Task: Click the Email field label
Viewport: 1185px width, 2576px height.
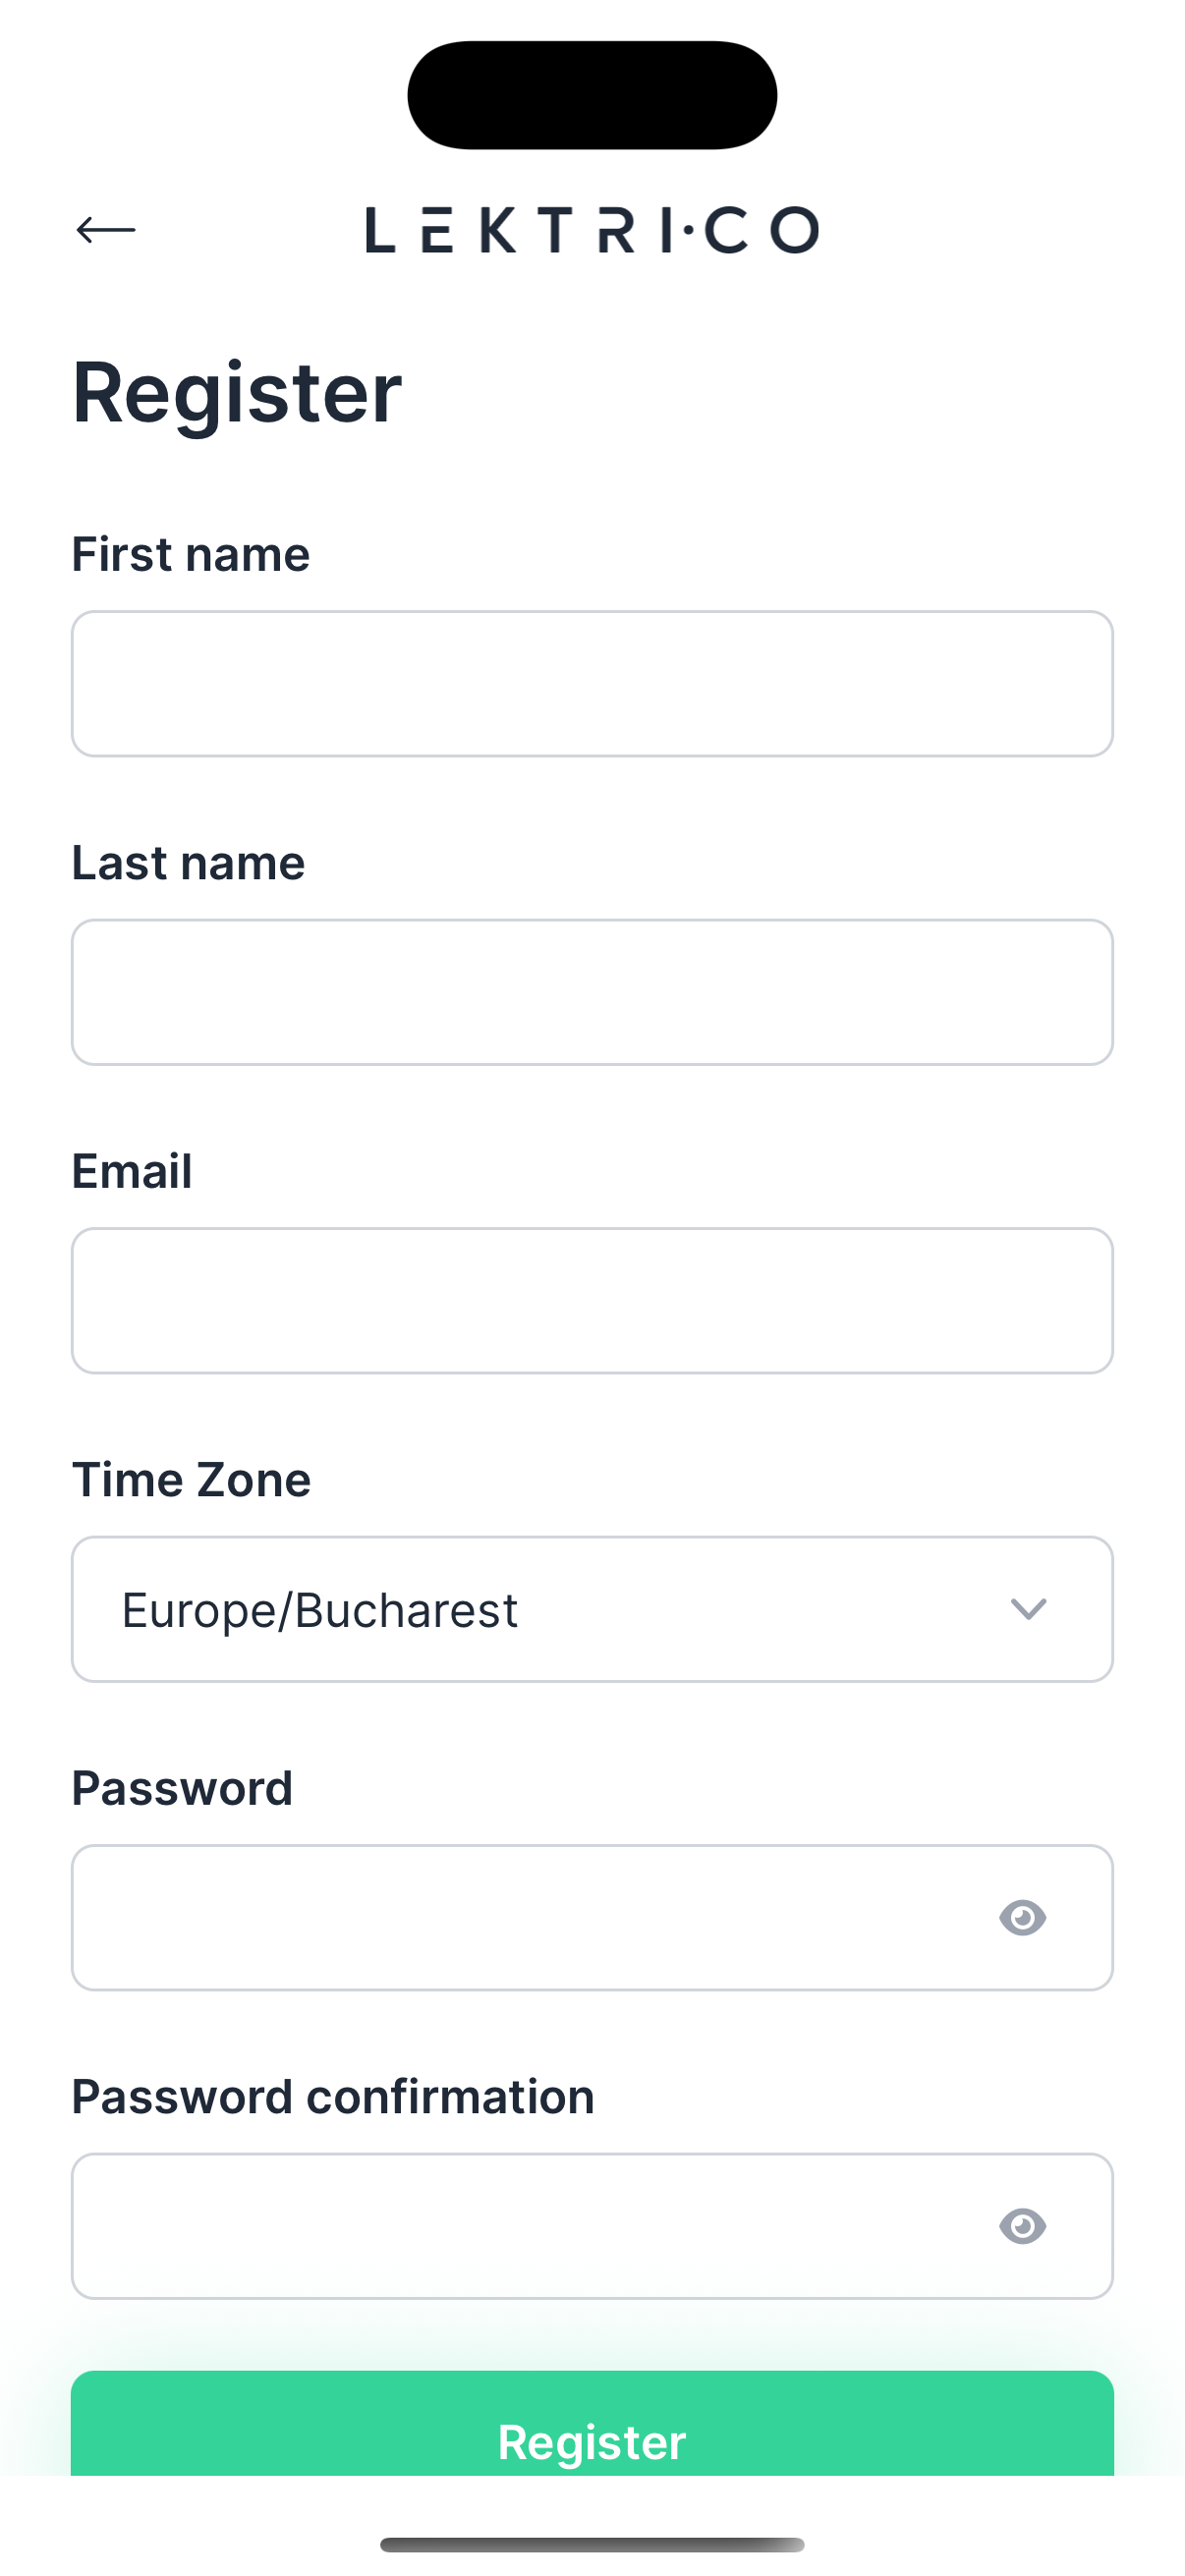Action: tap(132, 1171)
